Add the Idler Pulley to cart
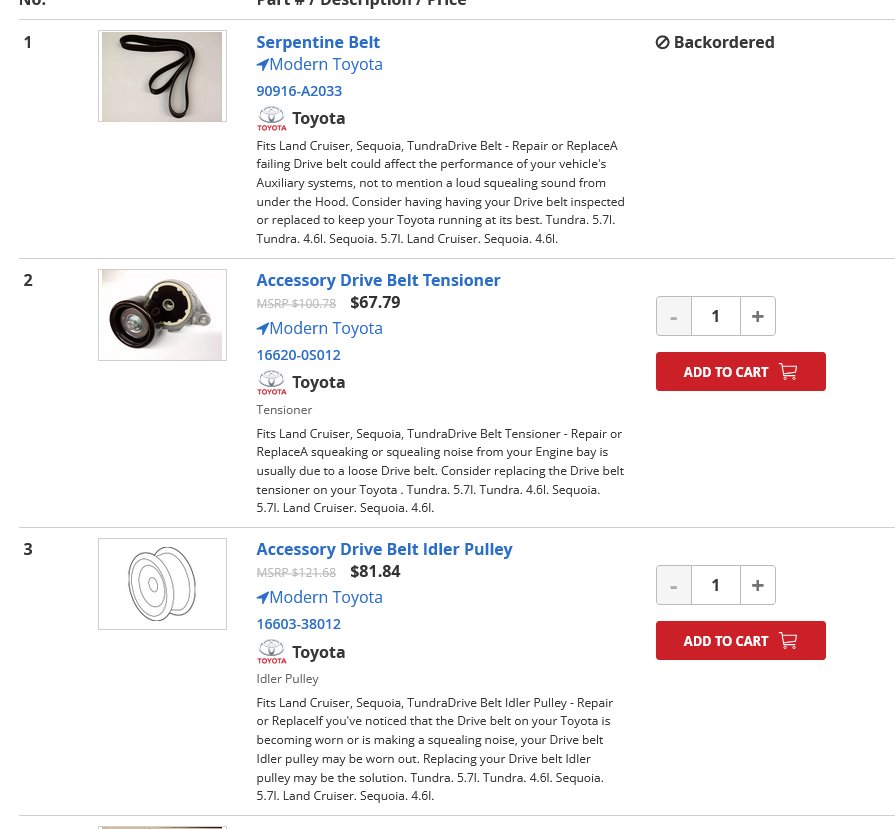This screenshot has width=895, height=829. click(x=740, y=641)
